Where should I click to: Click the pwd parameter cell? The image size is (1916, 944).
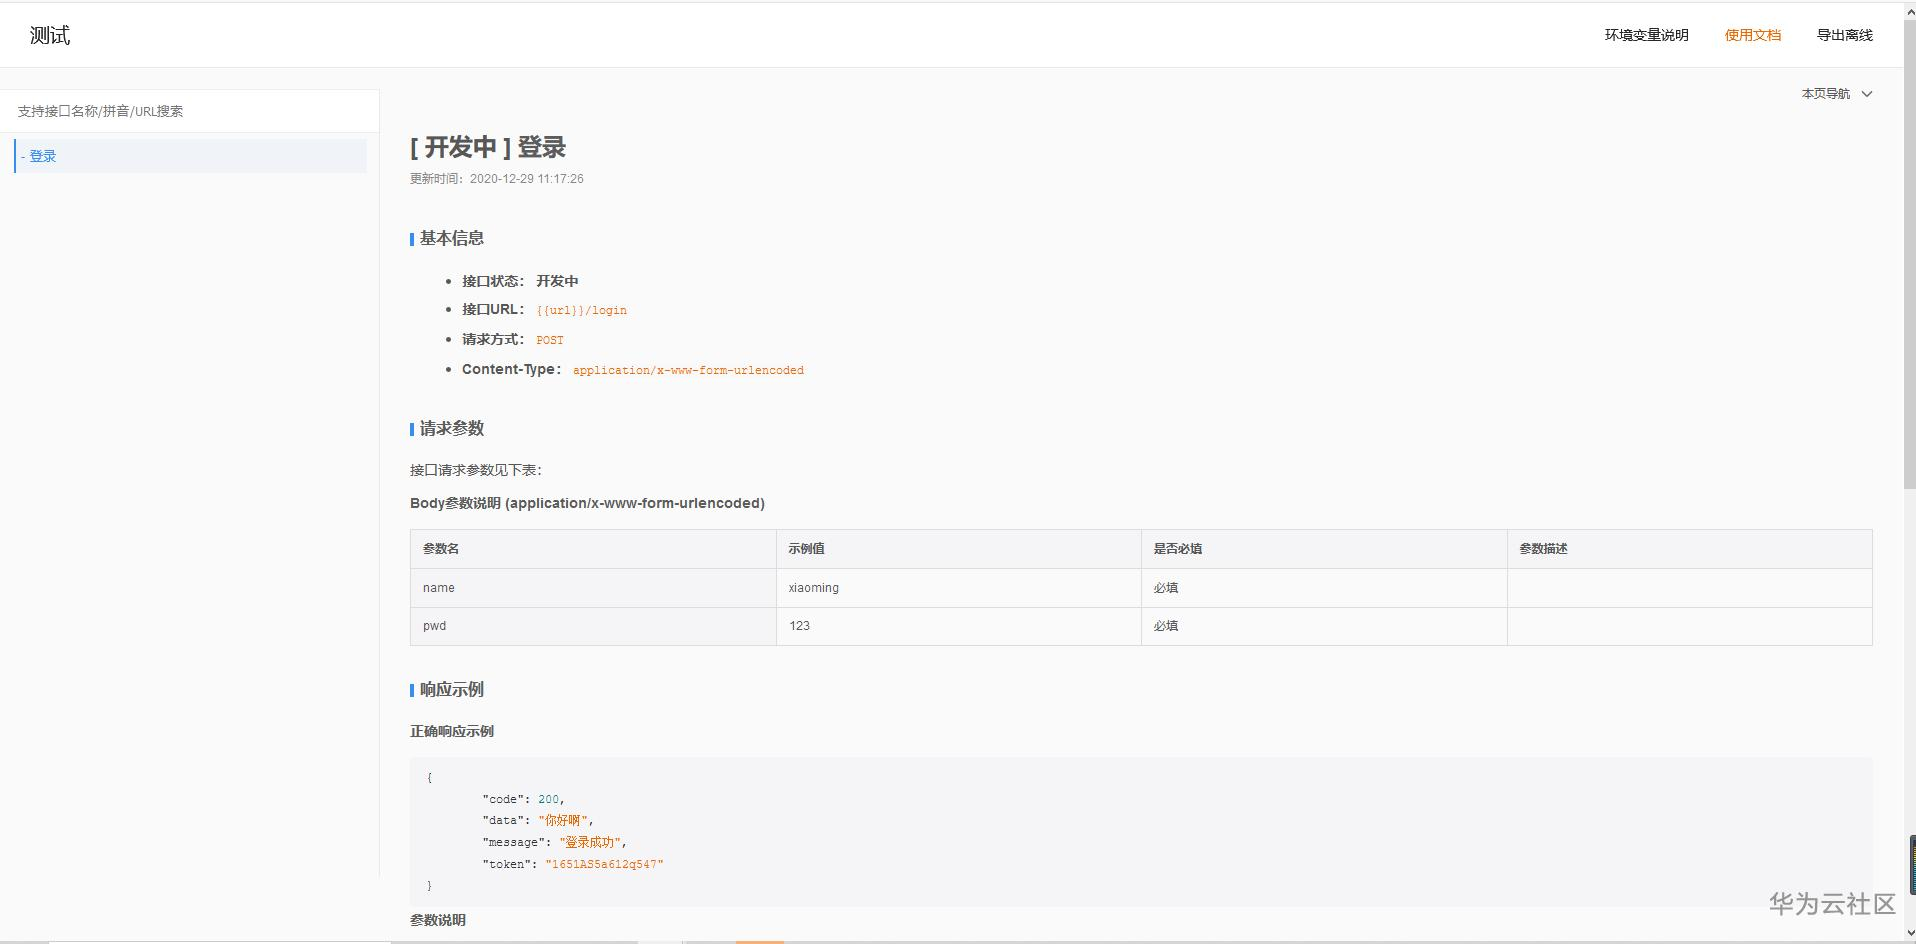click(x=593, y=626)
